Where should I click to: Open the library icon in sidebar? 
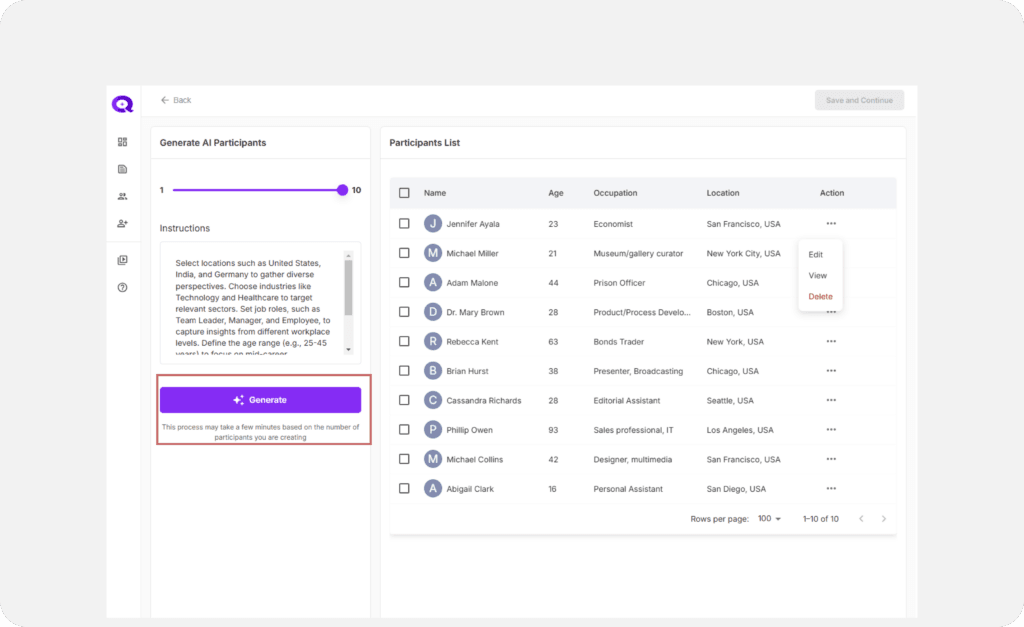click(x=122, y=260)
